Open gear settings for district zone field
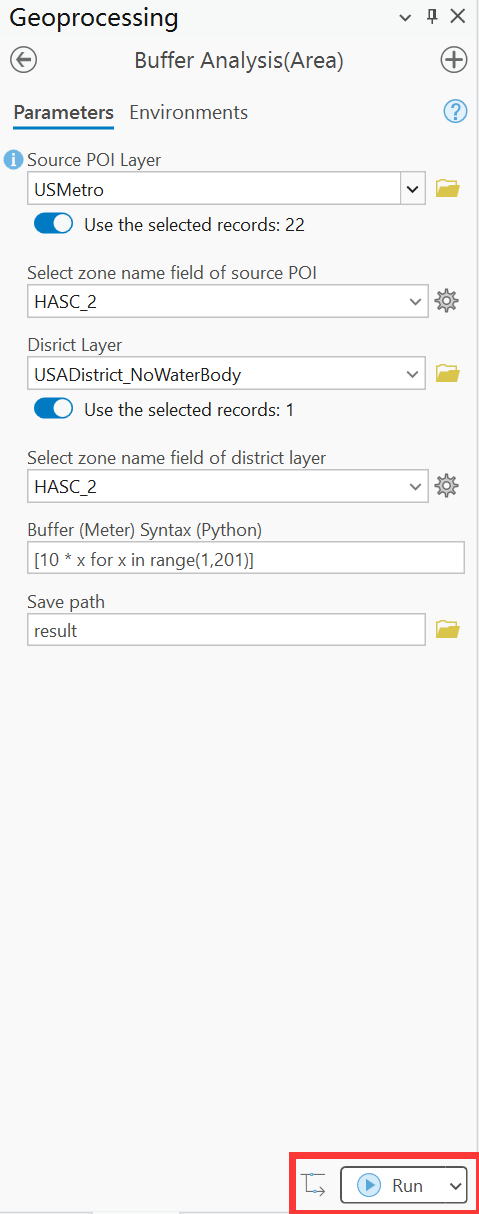 (x=447, y=486)
